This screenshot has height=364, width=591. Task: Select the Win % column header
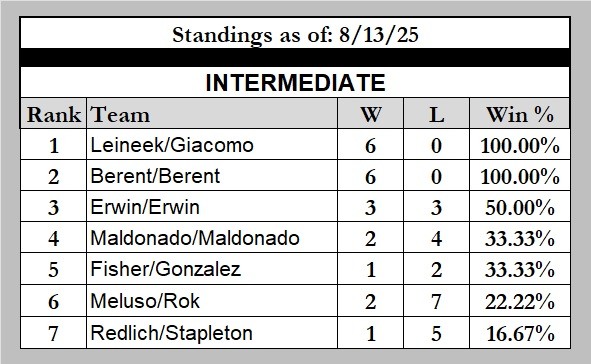[x=520, y=114]
